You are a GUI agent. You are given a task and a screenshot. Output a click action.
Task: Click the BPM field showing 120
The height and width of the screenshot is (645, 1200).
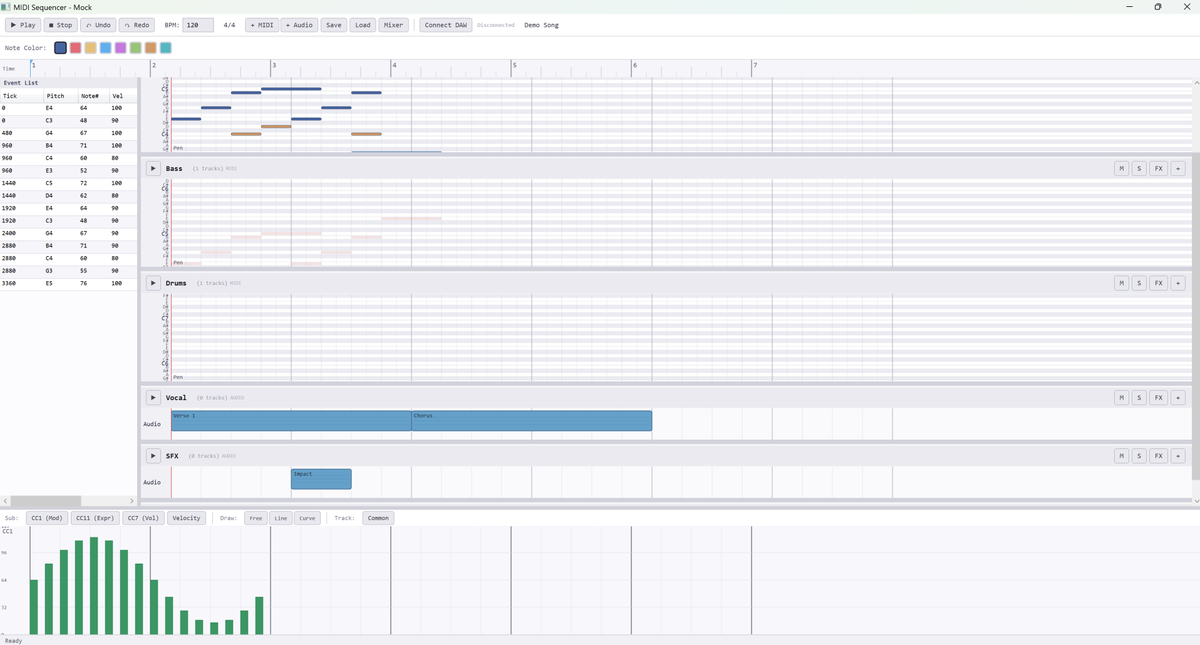pyautogui.click(x=198, y=25)
